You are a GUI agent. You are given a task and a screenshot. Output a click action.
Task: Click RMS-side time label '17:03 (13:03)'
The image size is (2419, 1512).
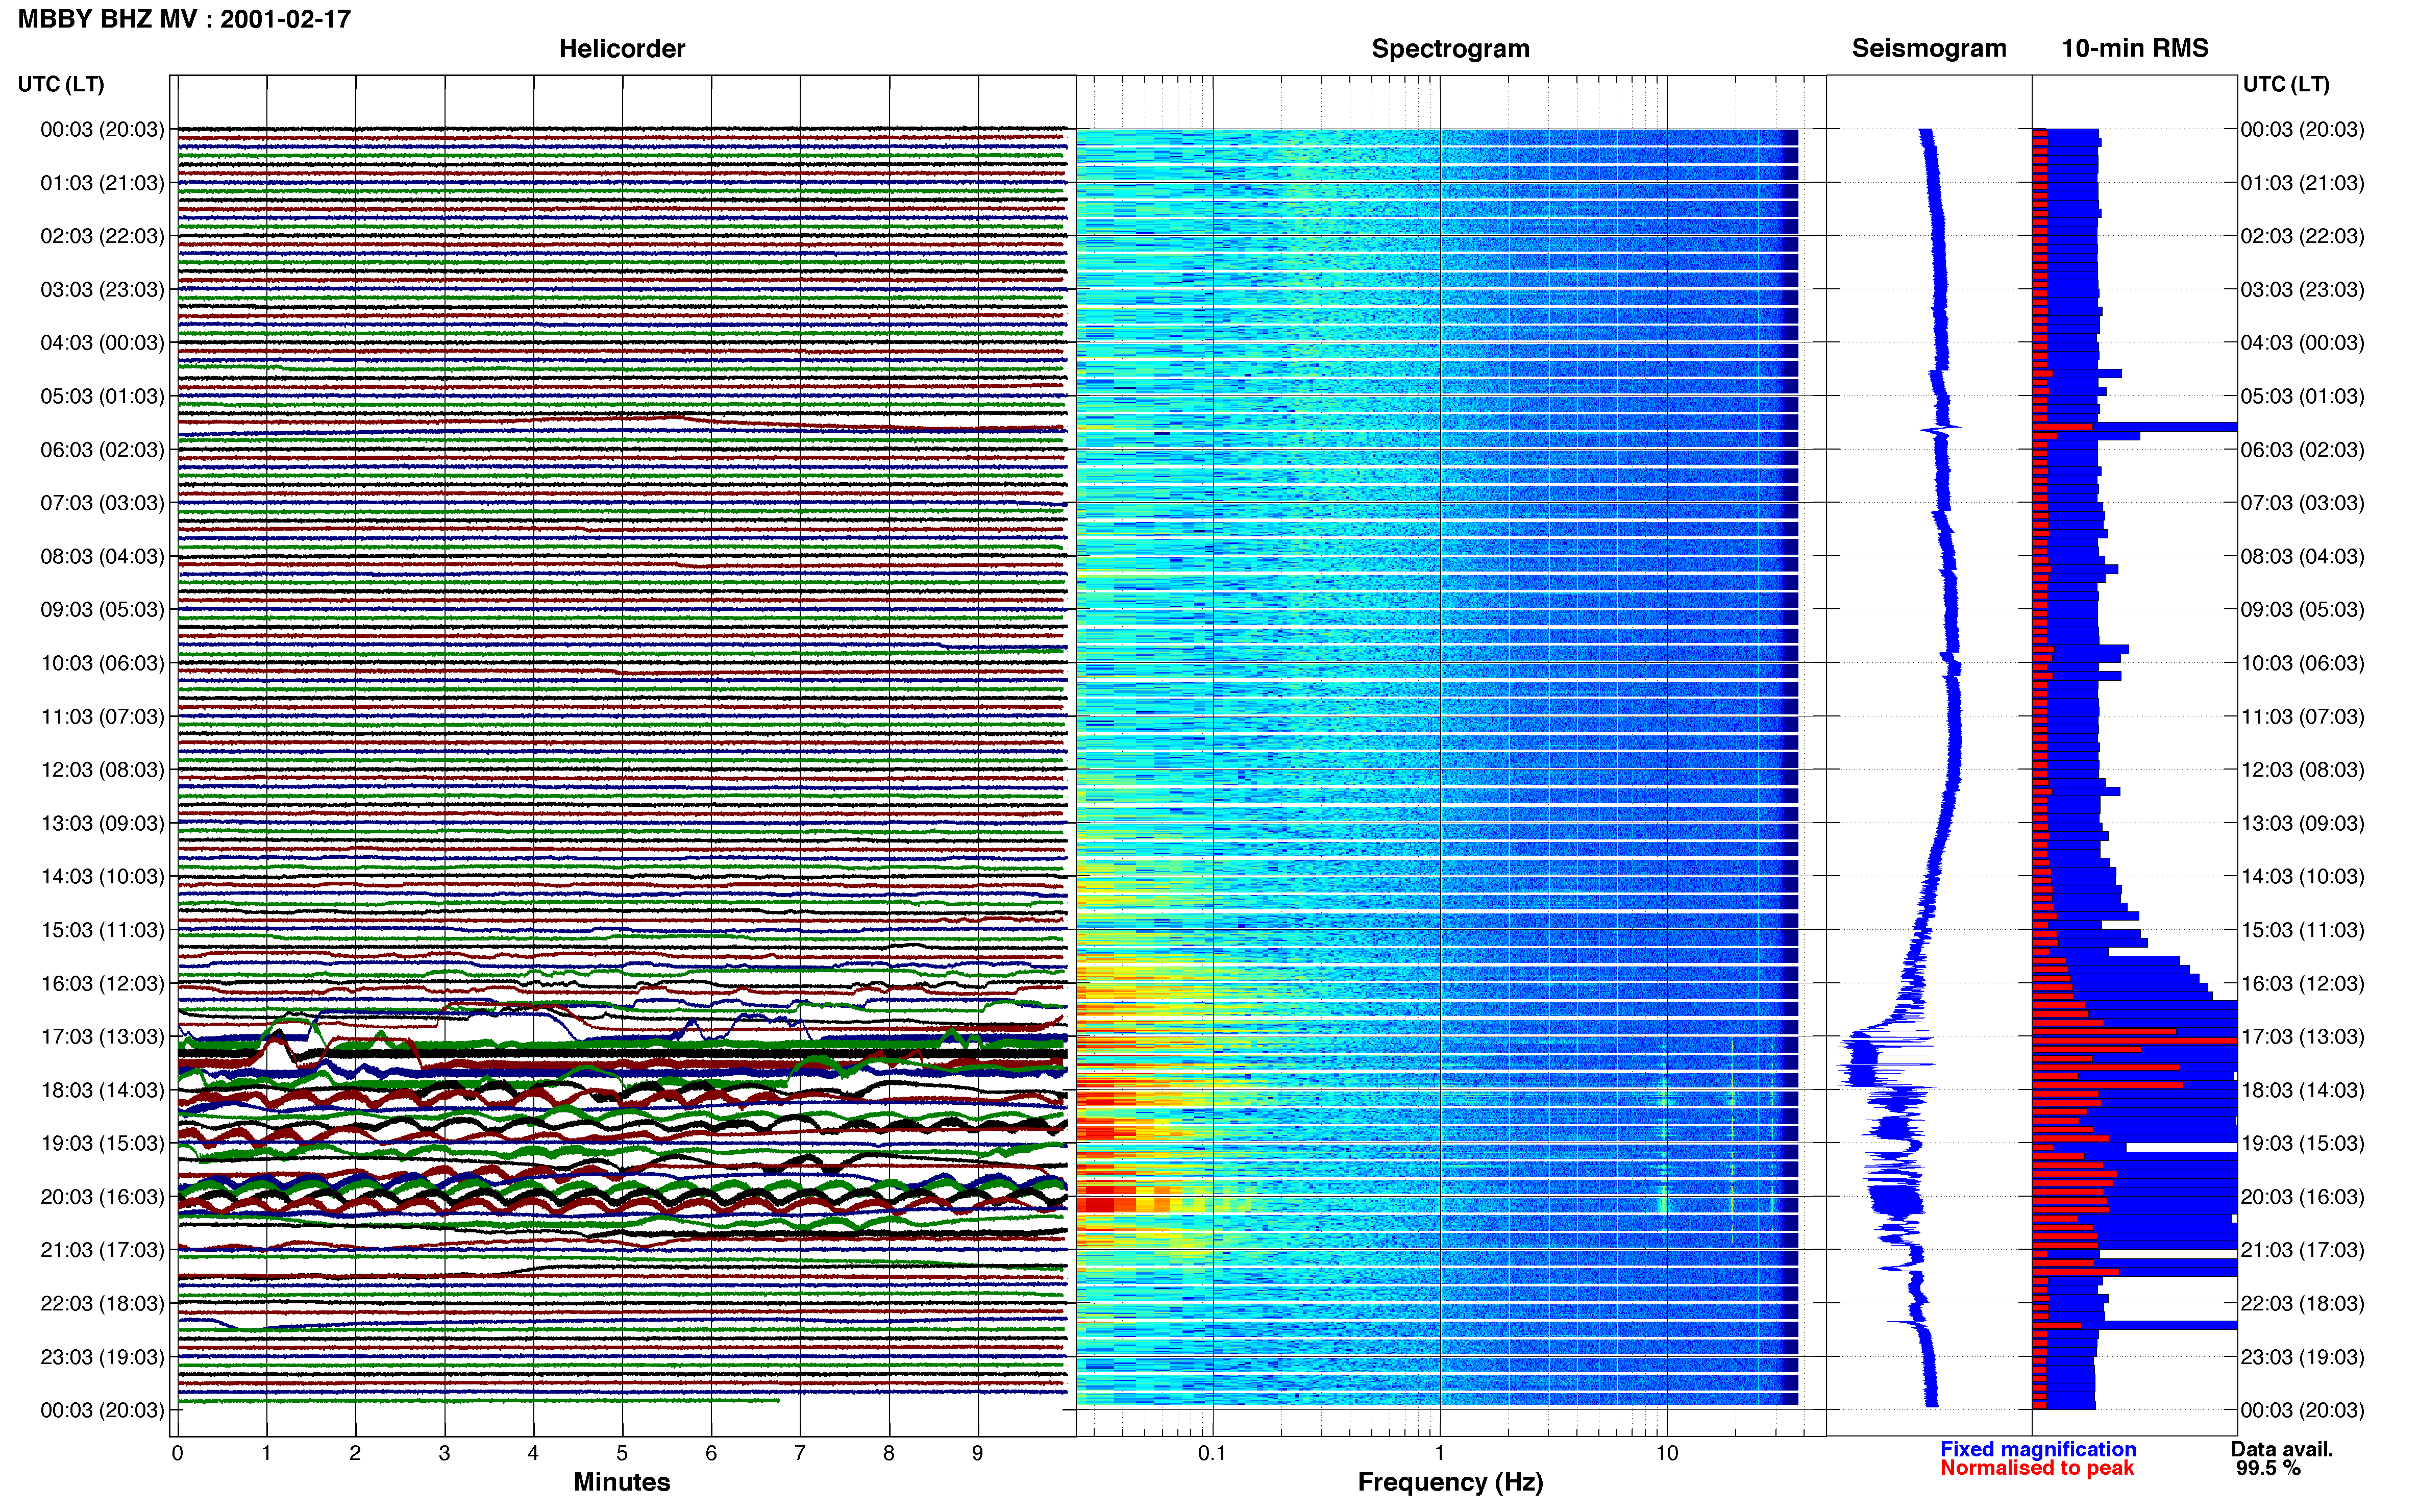point(2302,1037)
